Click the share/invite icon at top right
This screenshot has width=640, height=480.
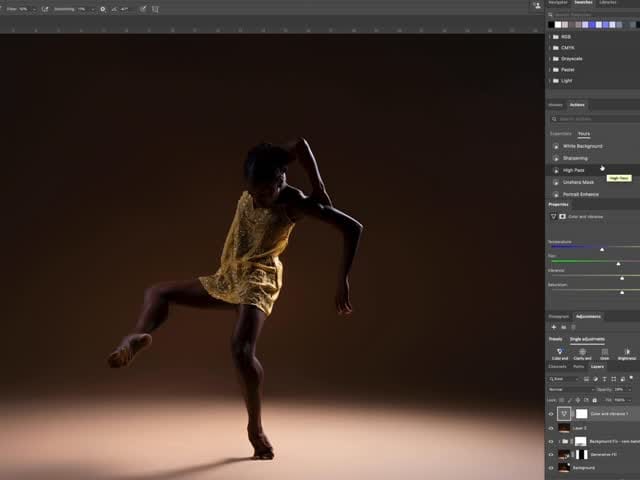click(x=537, y=5)
